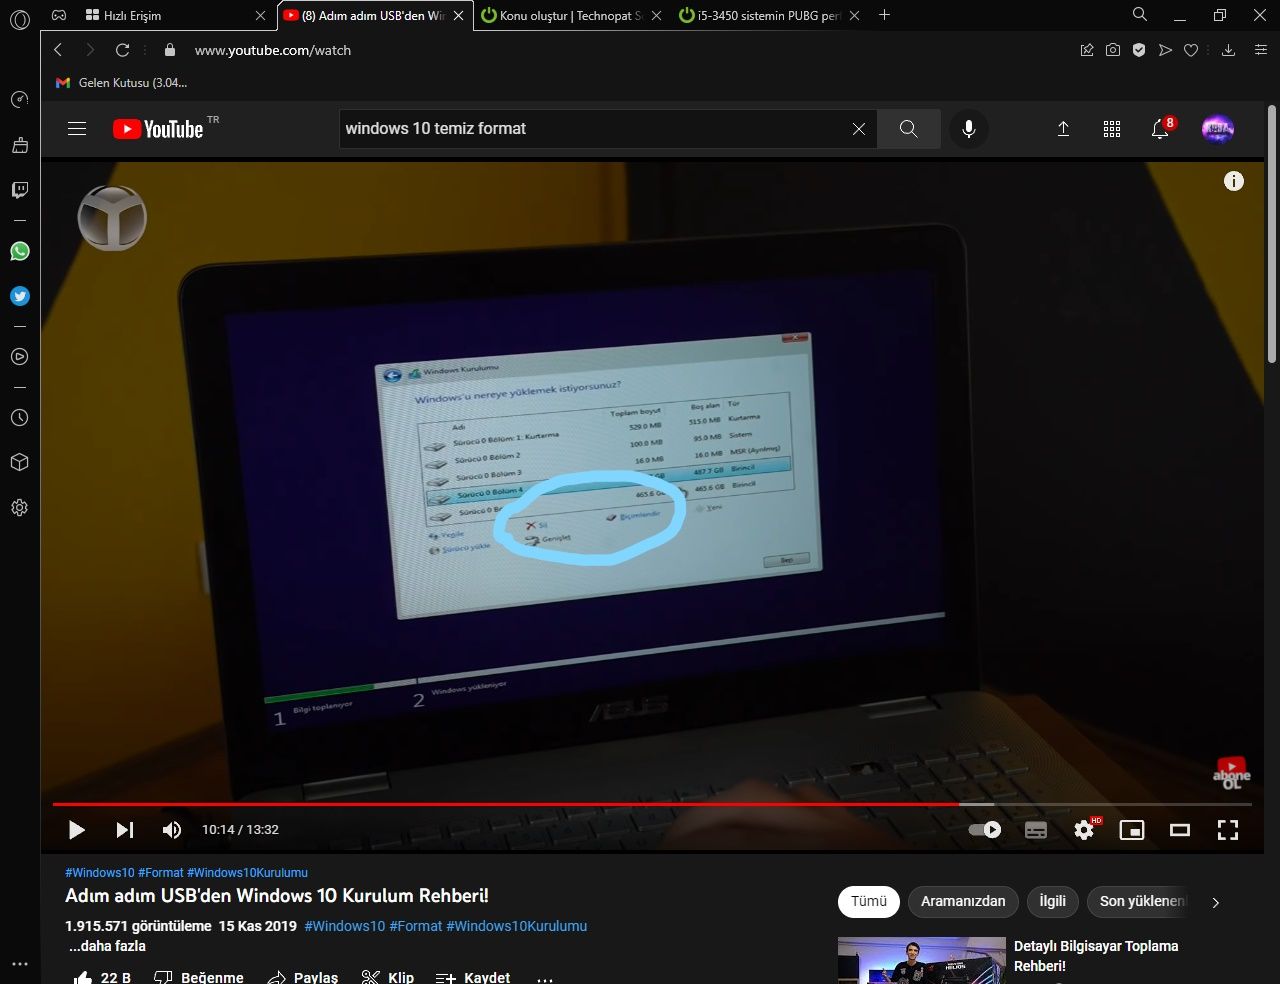Open the YouTube create upload icon

tap(1063, 129)
